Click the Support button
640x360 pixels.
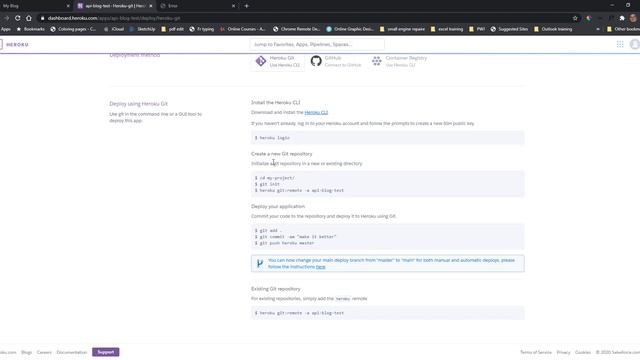106,352
